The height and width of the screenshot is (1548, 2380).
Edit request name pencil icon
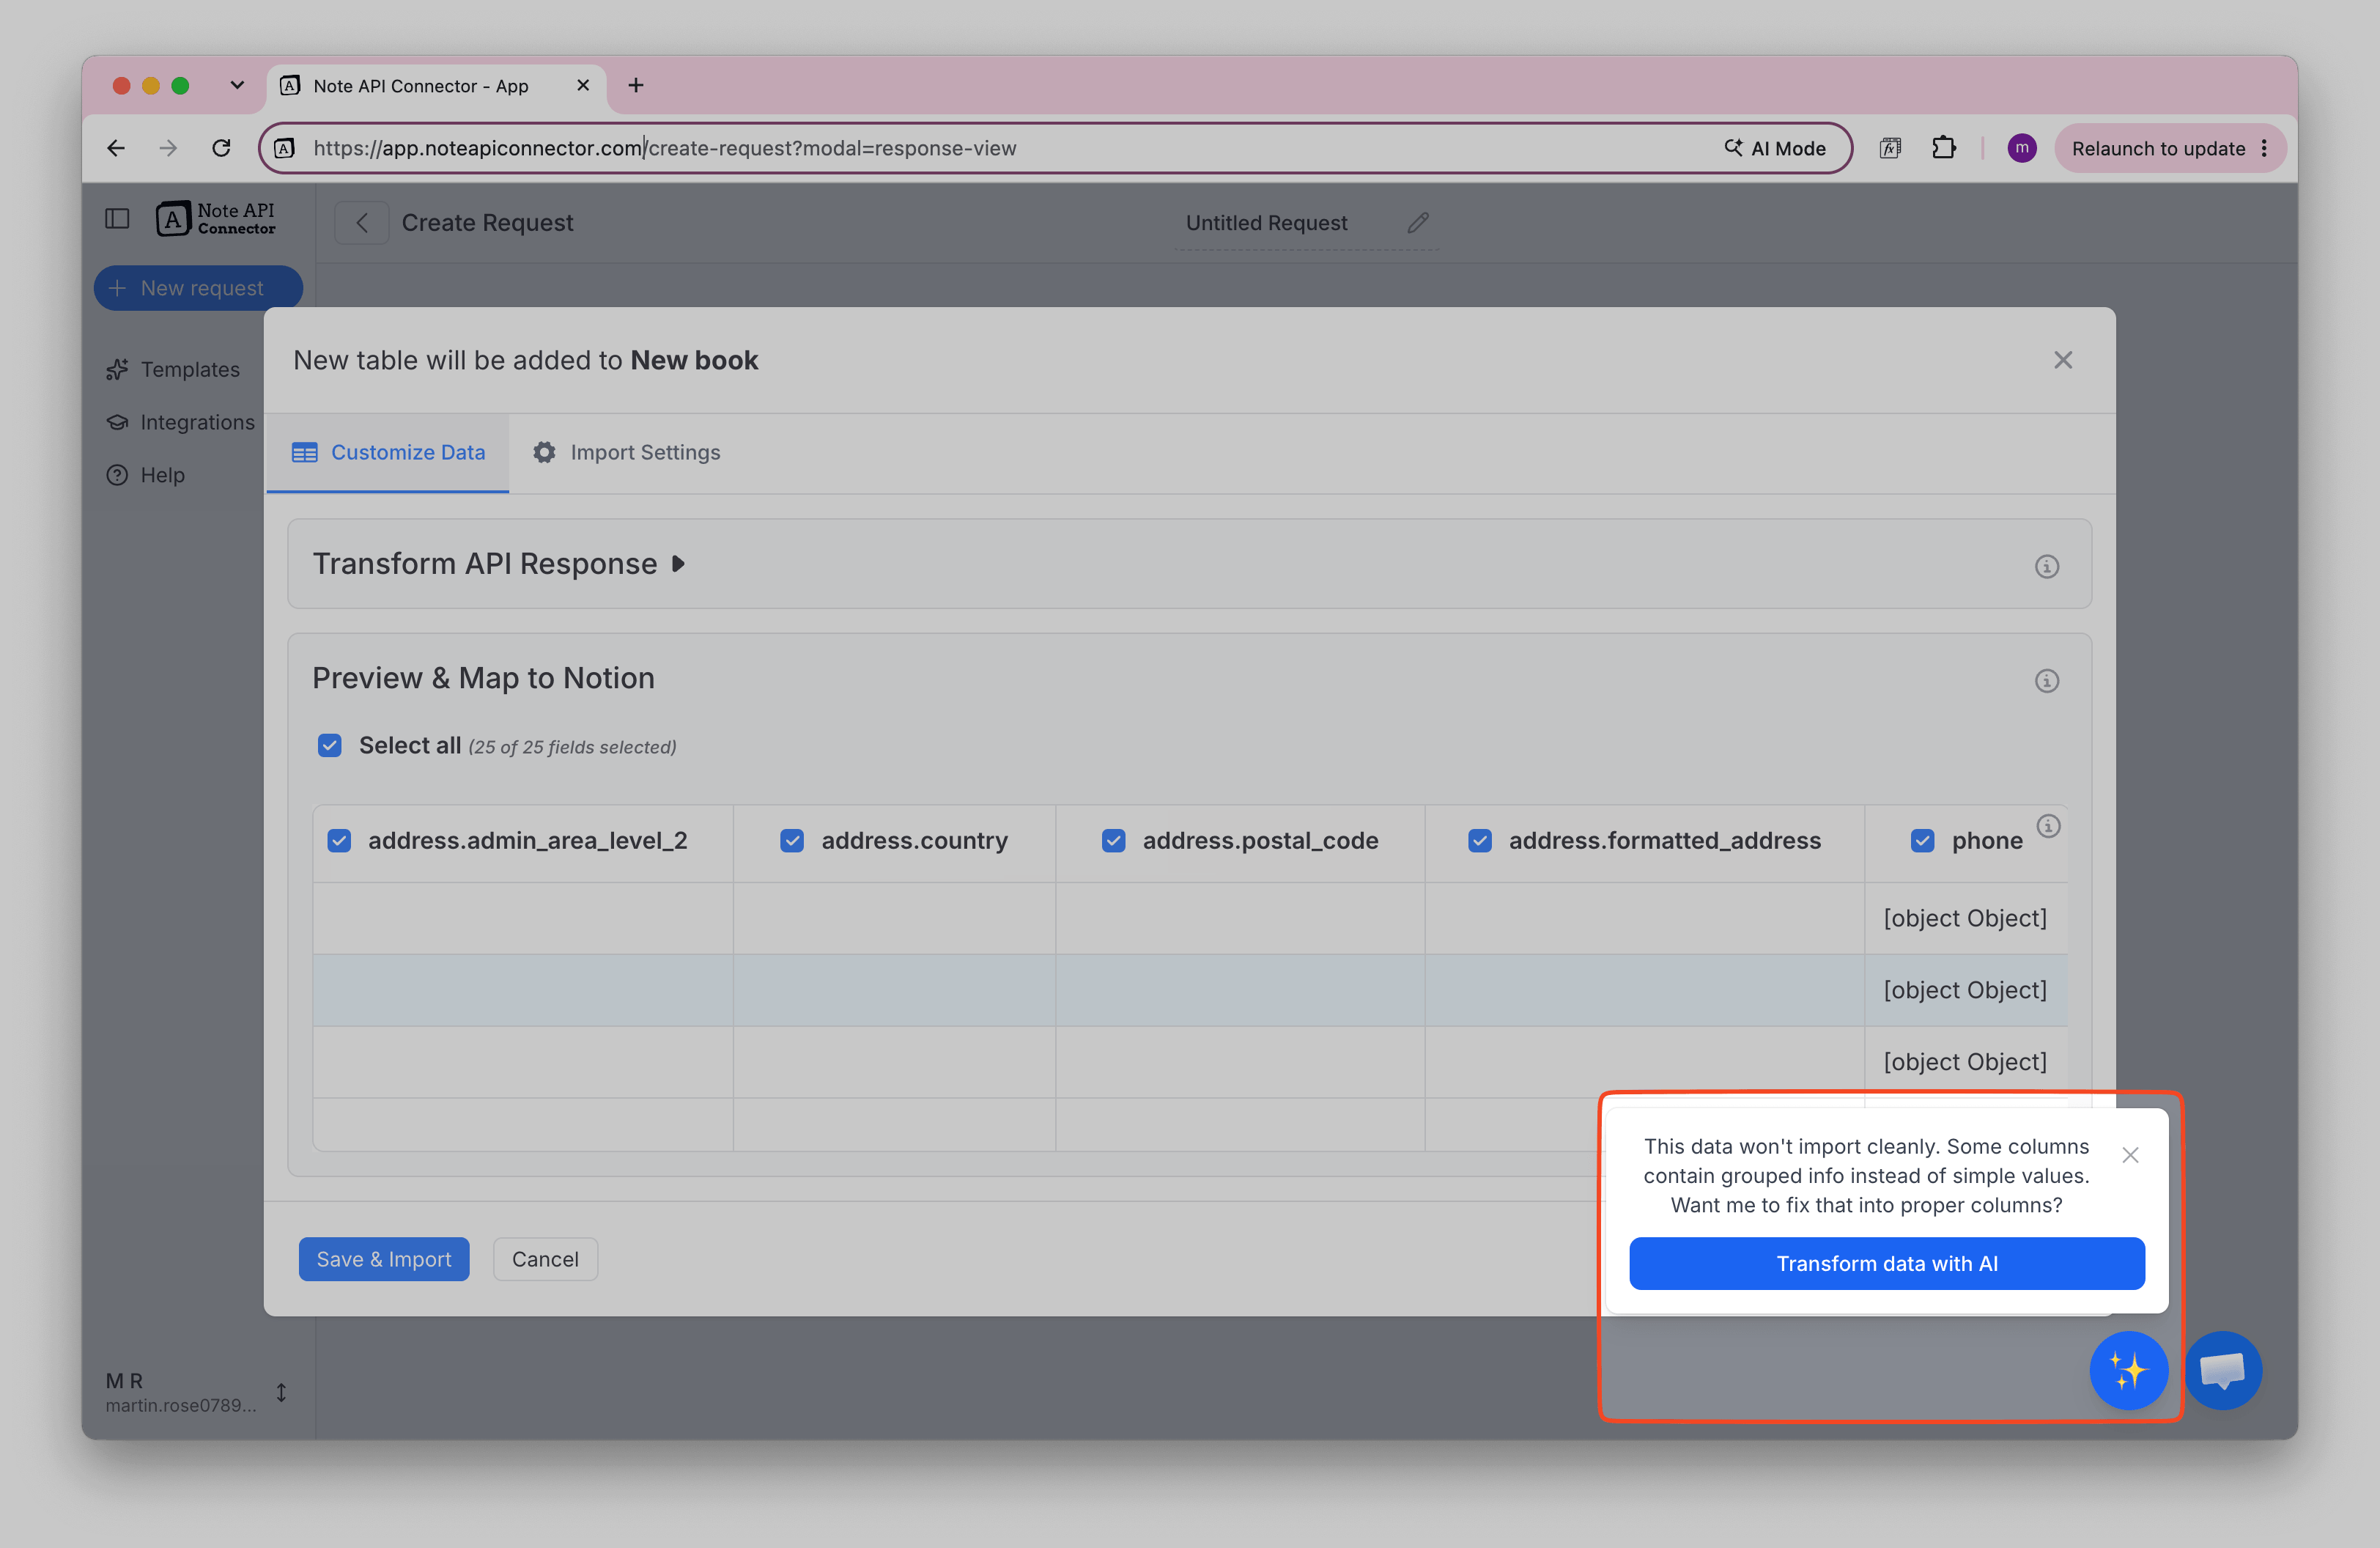(1418, 222)
